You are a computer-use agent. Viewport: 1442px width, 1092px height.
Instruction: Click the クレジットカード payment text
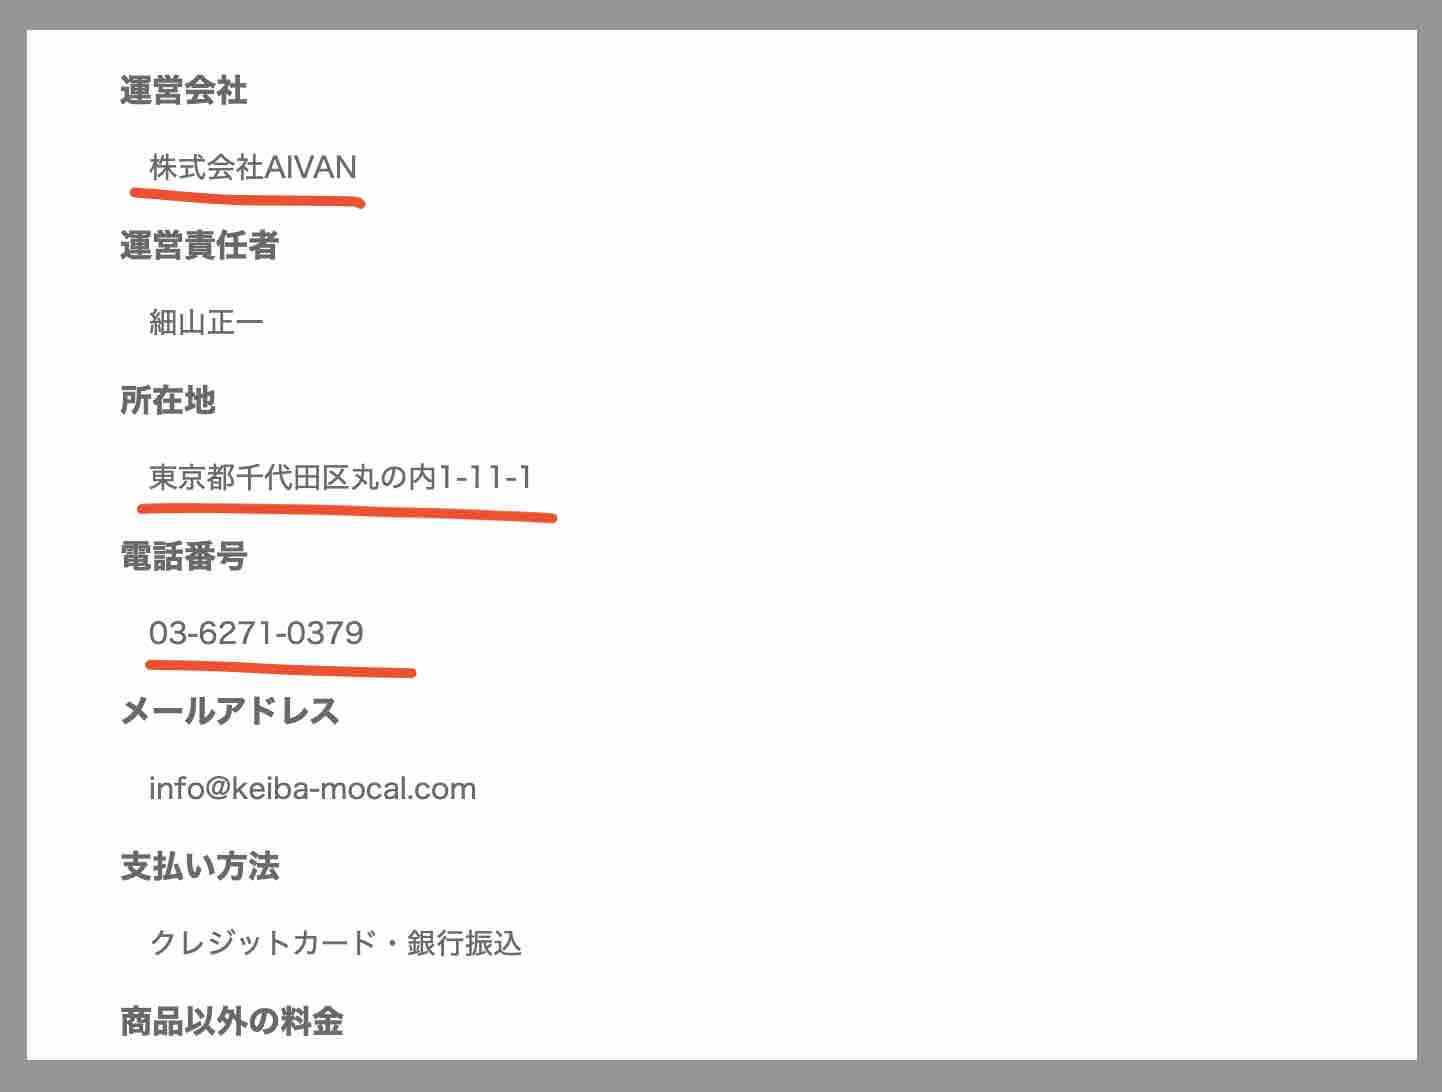(262, 943)
